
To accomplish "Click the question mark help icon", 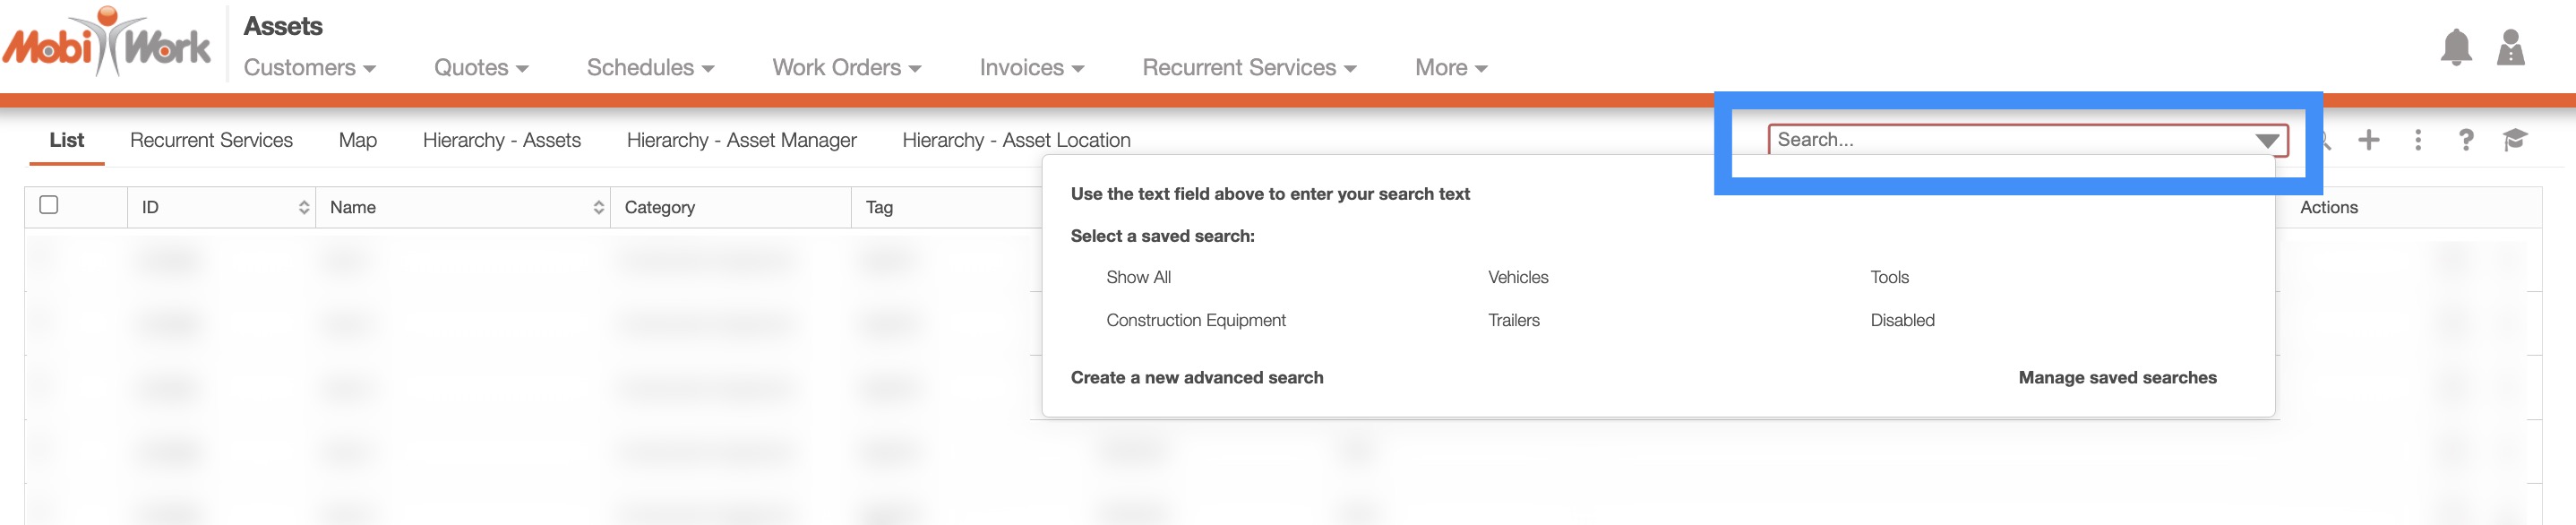I will click(2466, 140).
